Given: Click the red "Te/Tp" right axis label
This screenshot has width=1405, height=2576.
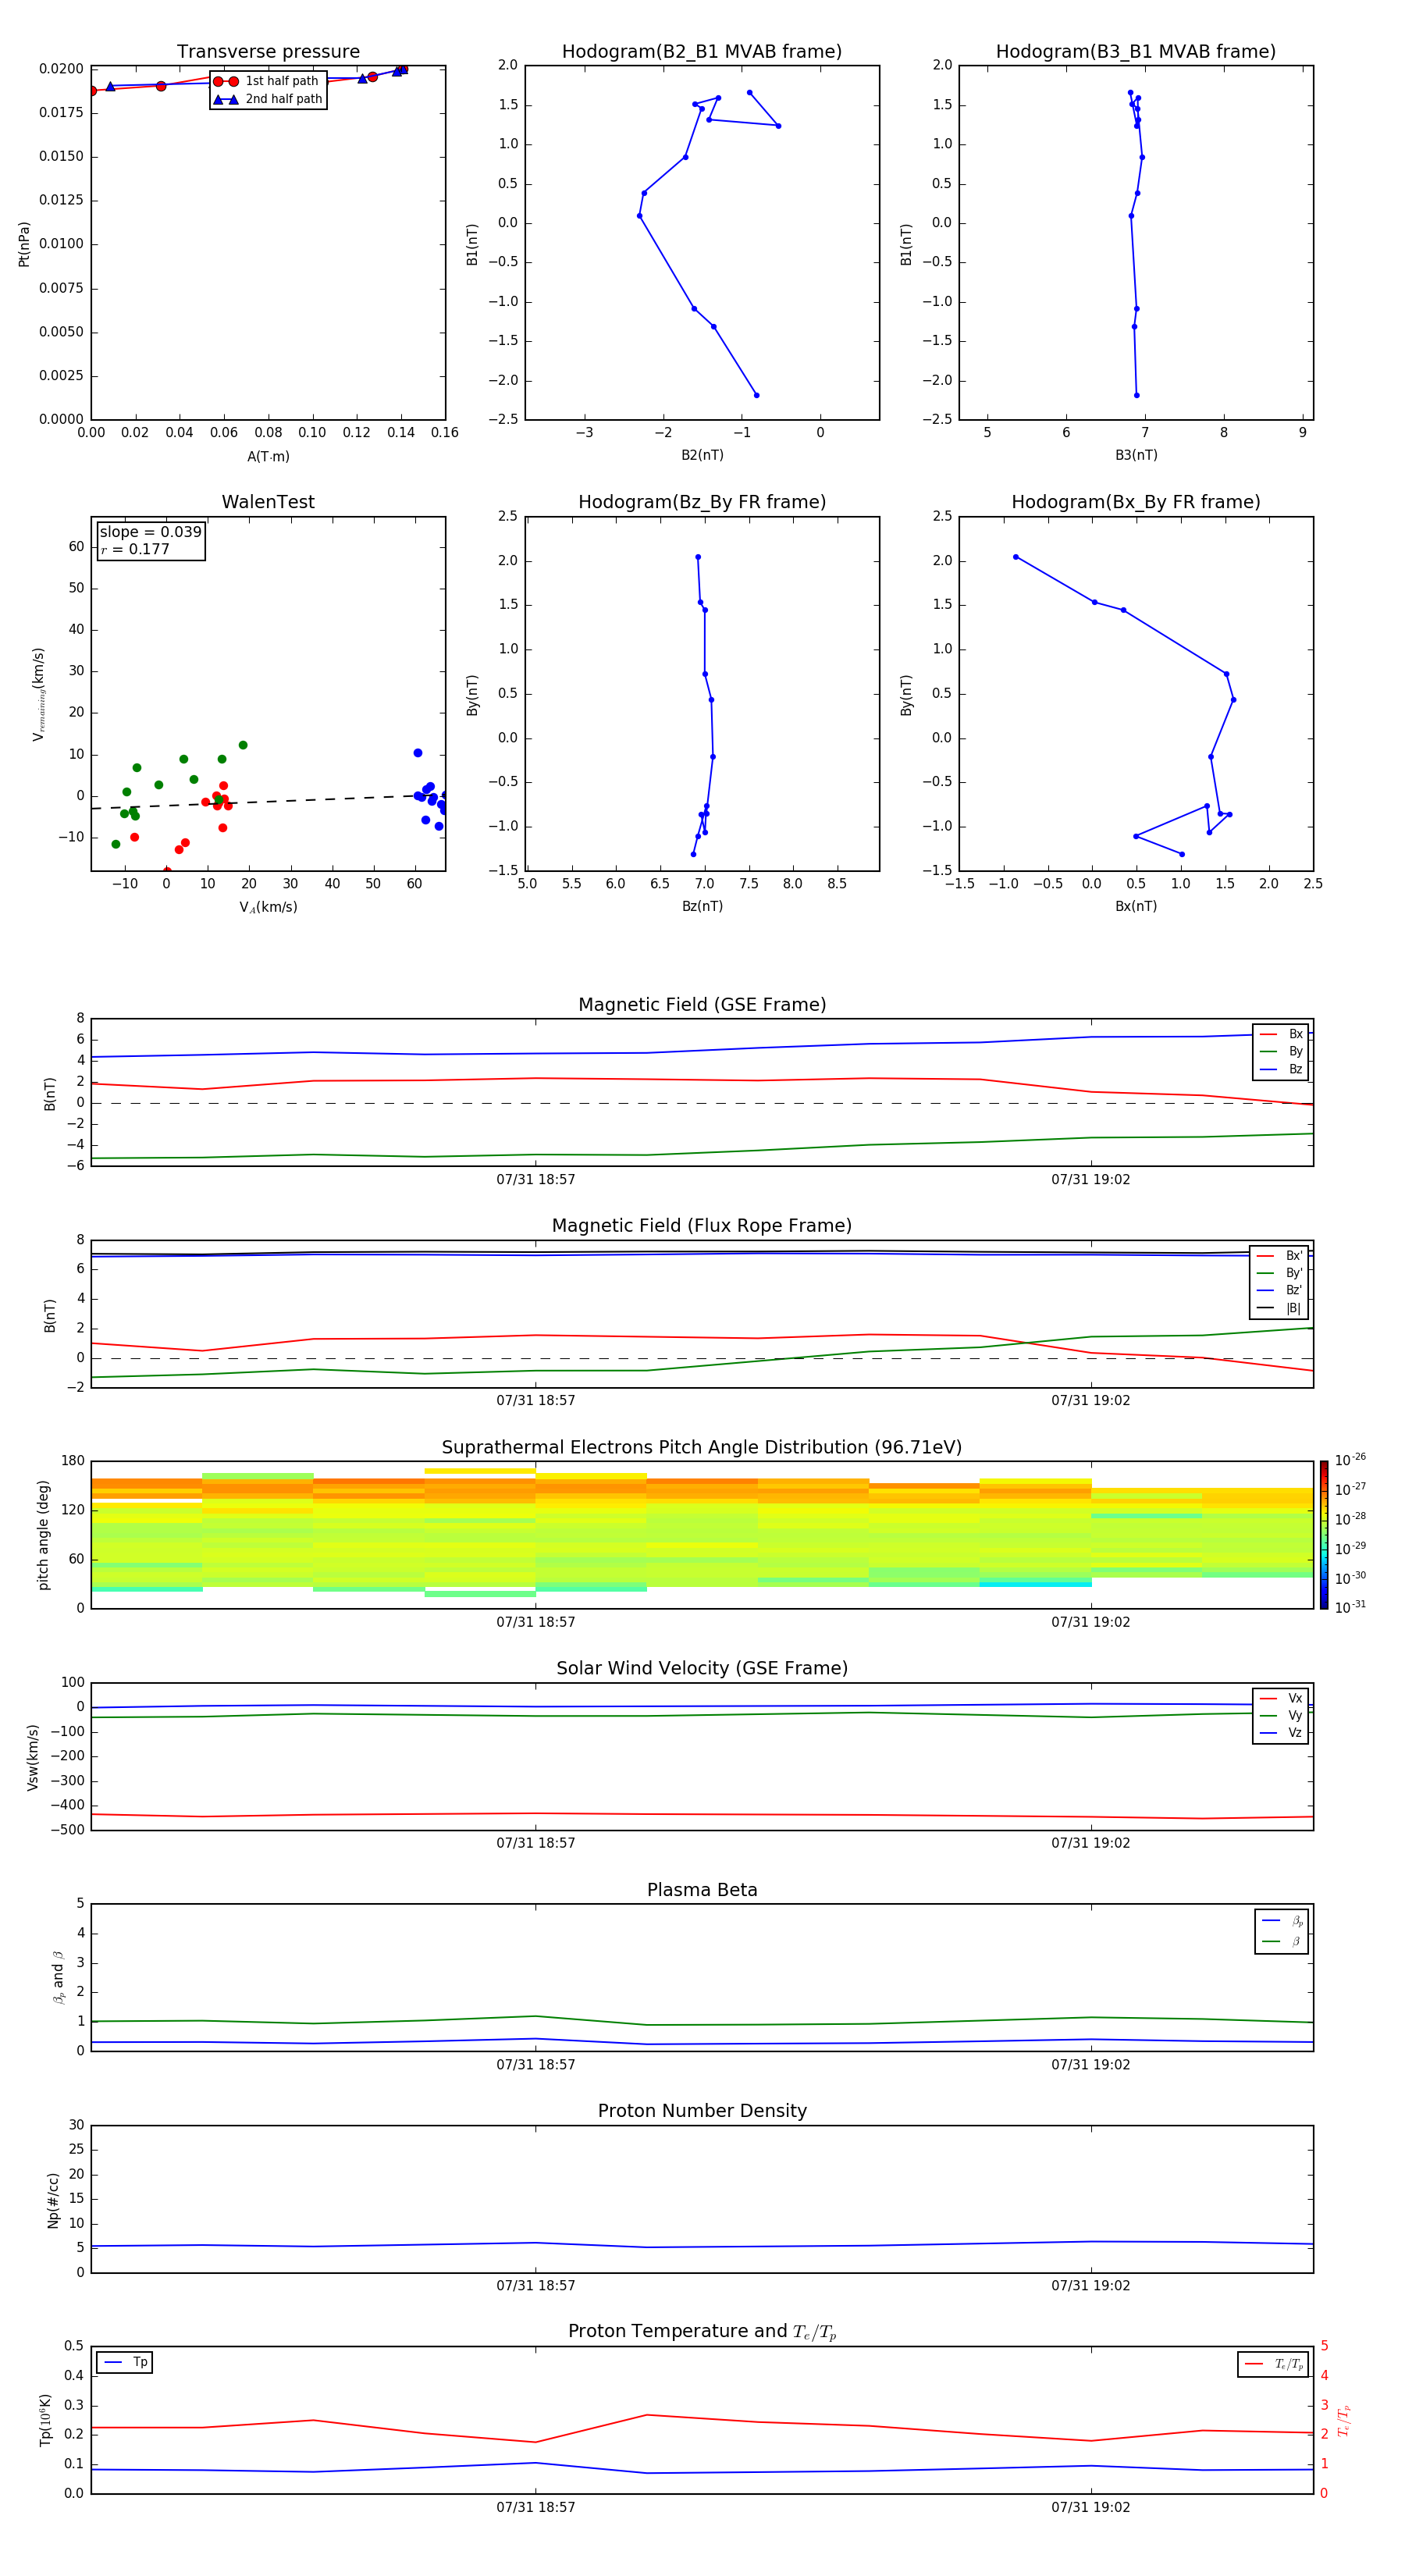Looking at the screenshot, I should pyautogui.click(x=1344, y=2420).
